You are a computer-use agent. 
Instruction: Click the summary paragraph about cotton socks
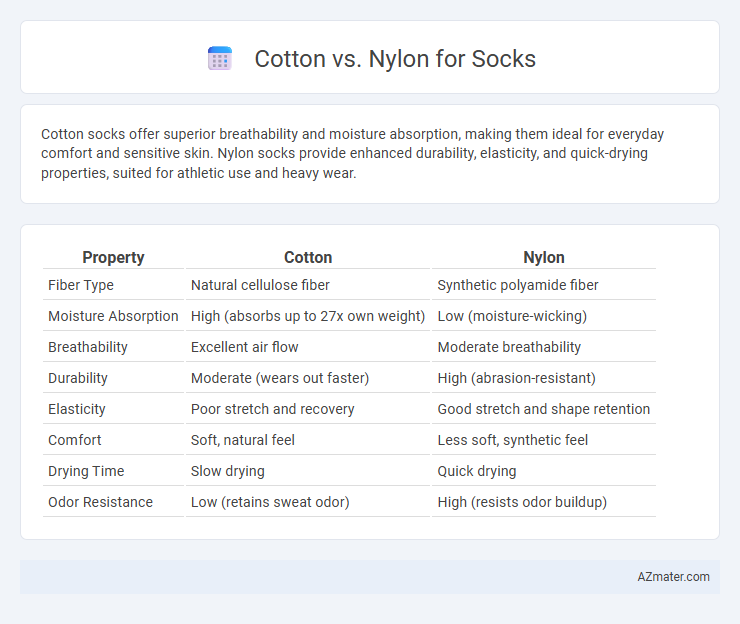tap(352, 153)
